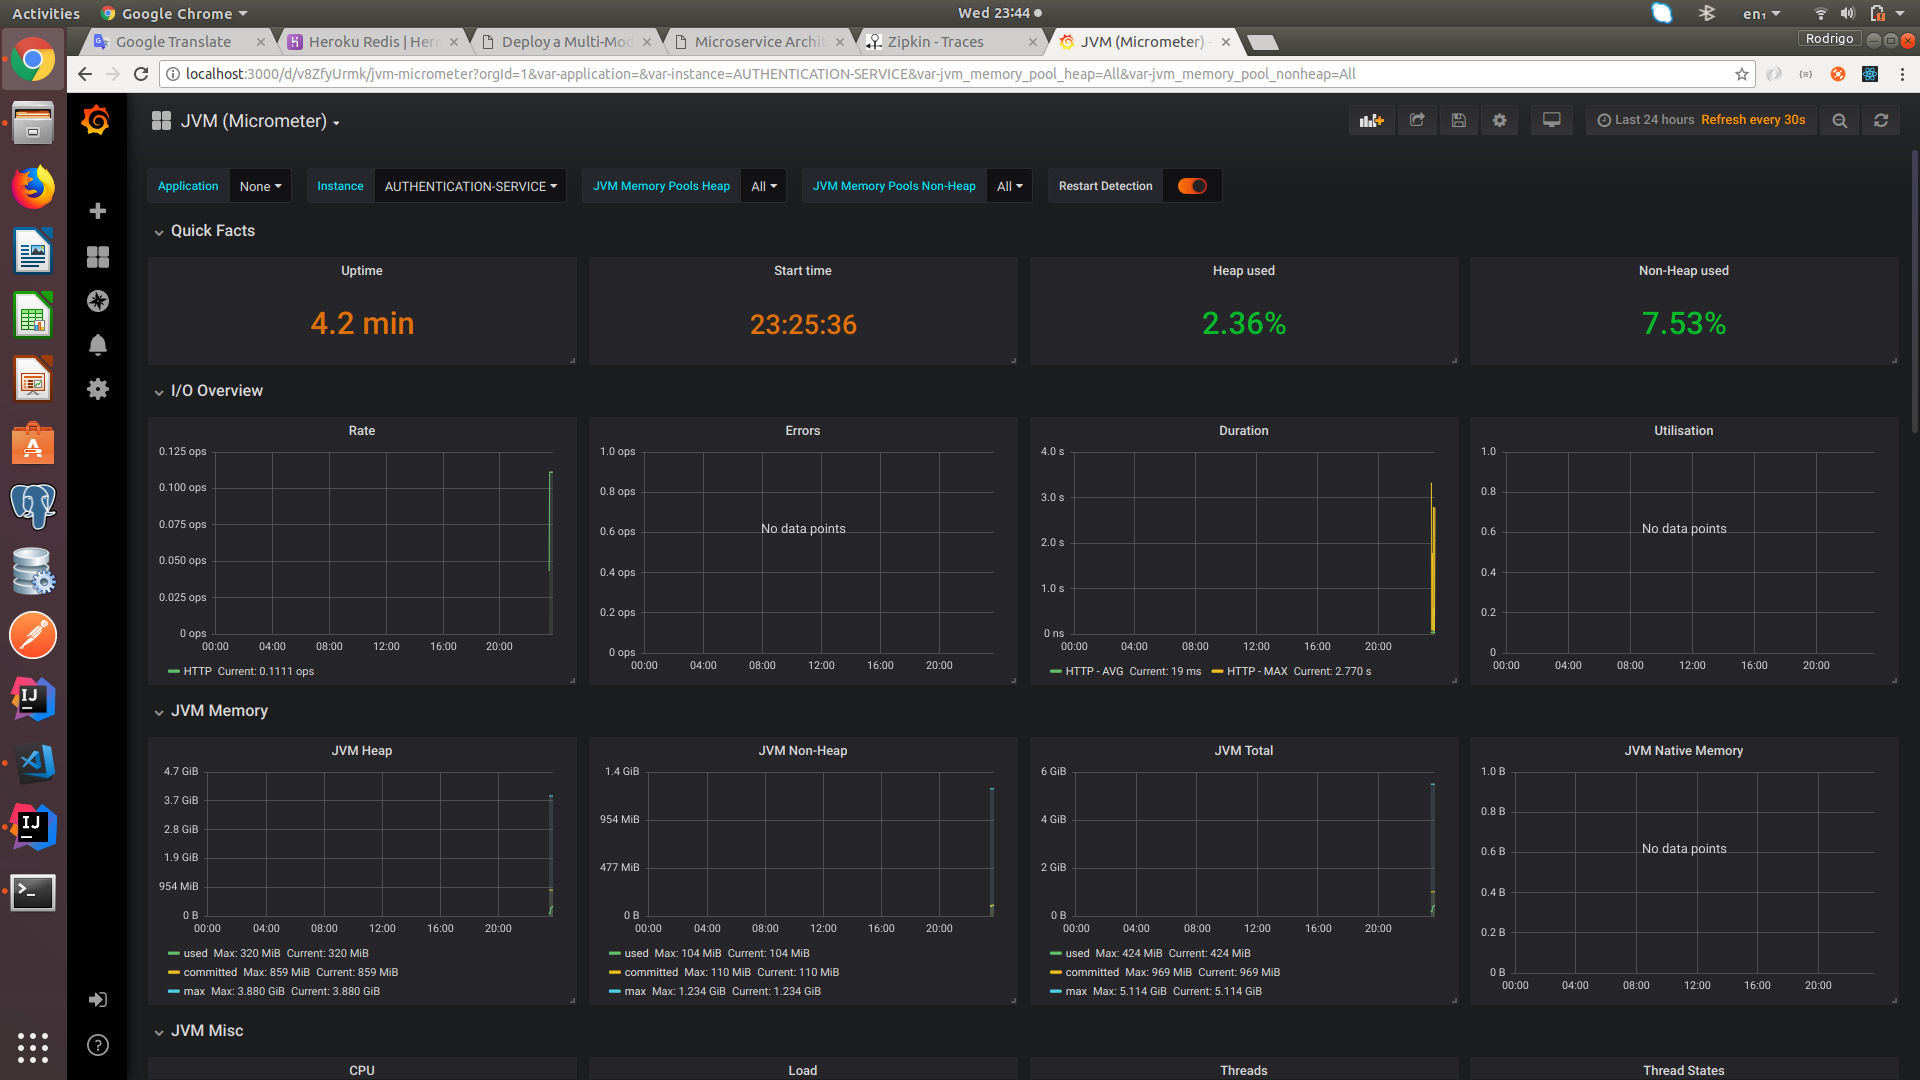Switch to the Zipkin - Traces tab

point(935,42)
